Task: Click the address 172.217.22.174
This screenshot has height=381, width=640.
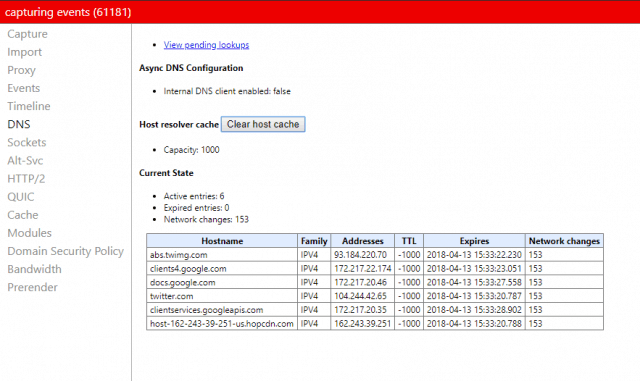Action: 362,269
